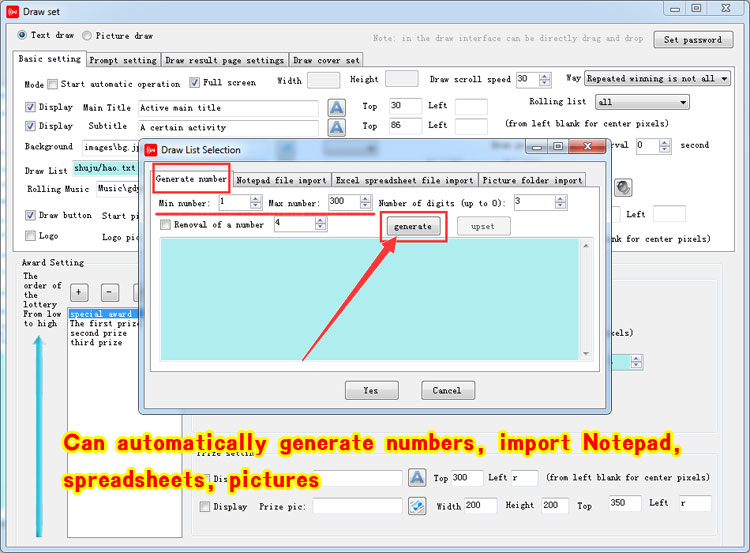
Task: Toggle the Full screen checkbox
Action: pos(195,83)
